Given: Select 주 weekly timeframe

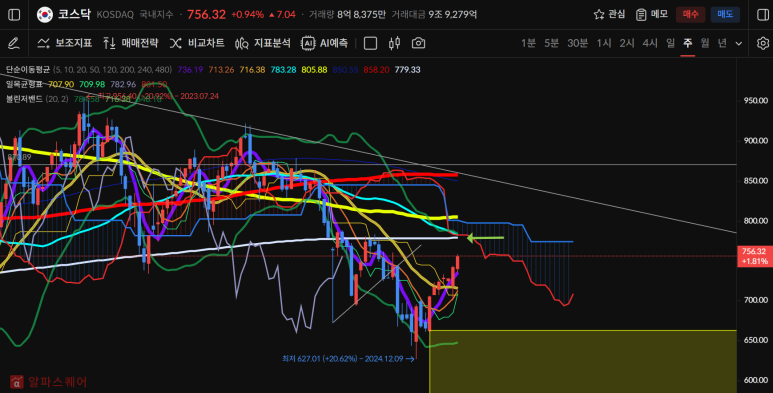Looking at the screenshot, I should coord(688,43).
